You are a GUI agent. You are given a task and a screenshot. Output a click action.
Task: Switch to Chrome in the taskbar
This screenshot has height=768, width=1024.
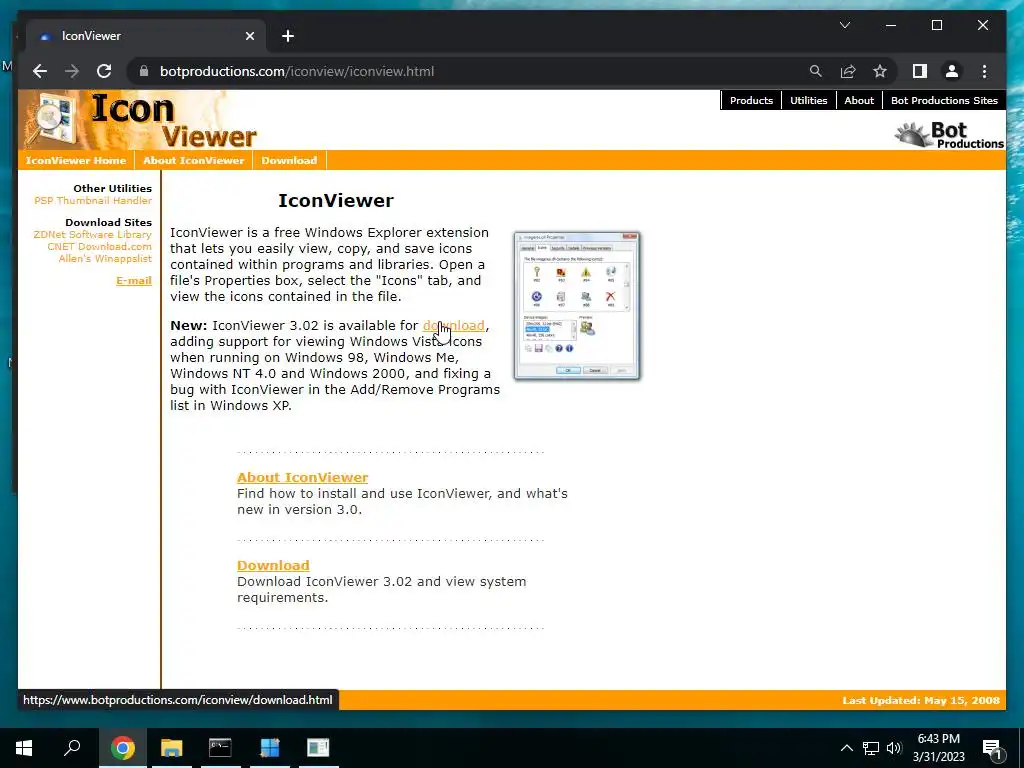point(122,748)
